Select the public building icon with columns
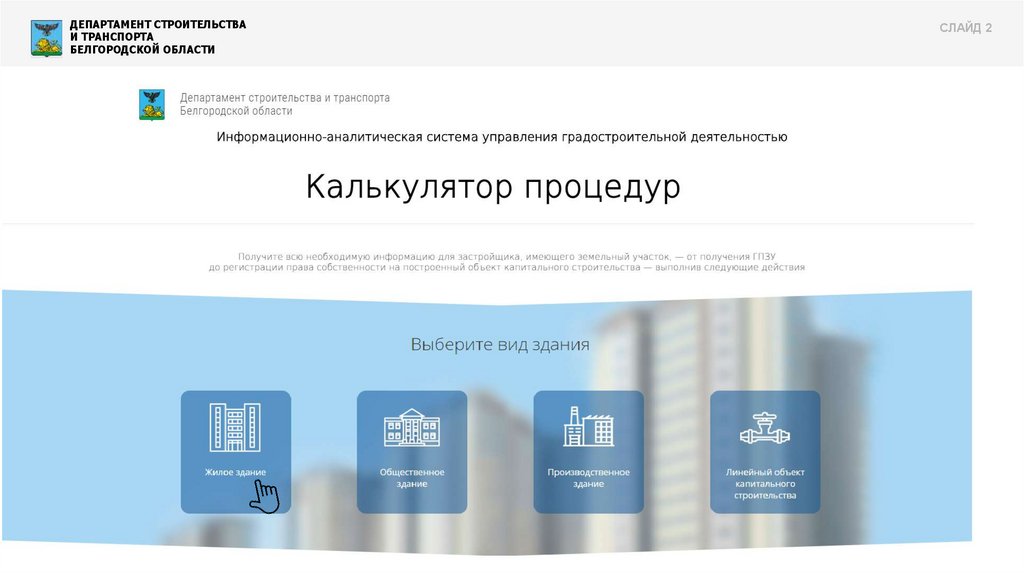1024x574 pixels. coord(411,427)
